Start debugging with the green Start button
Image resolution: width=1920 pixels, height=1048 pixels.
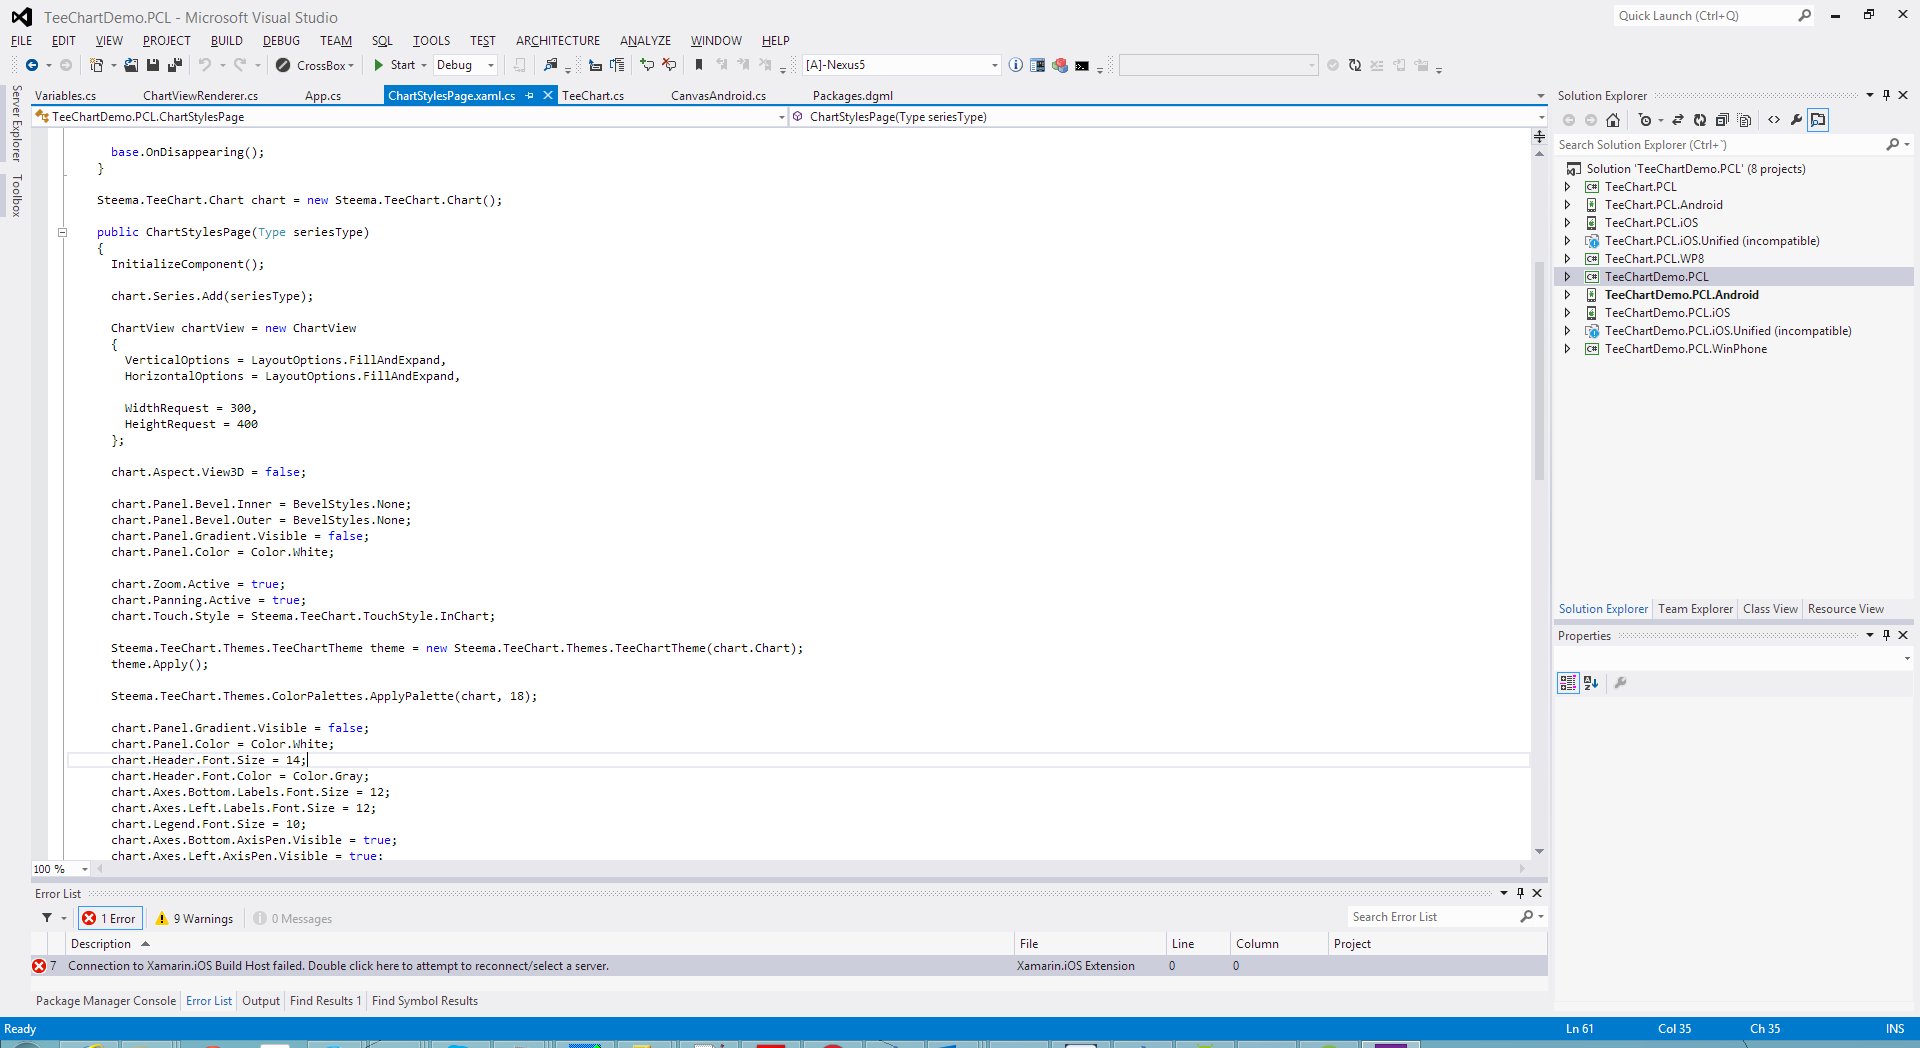pos(395,65)
